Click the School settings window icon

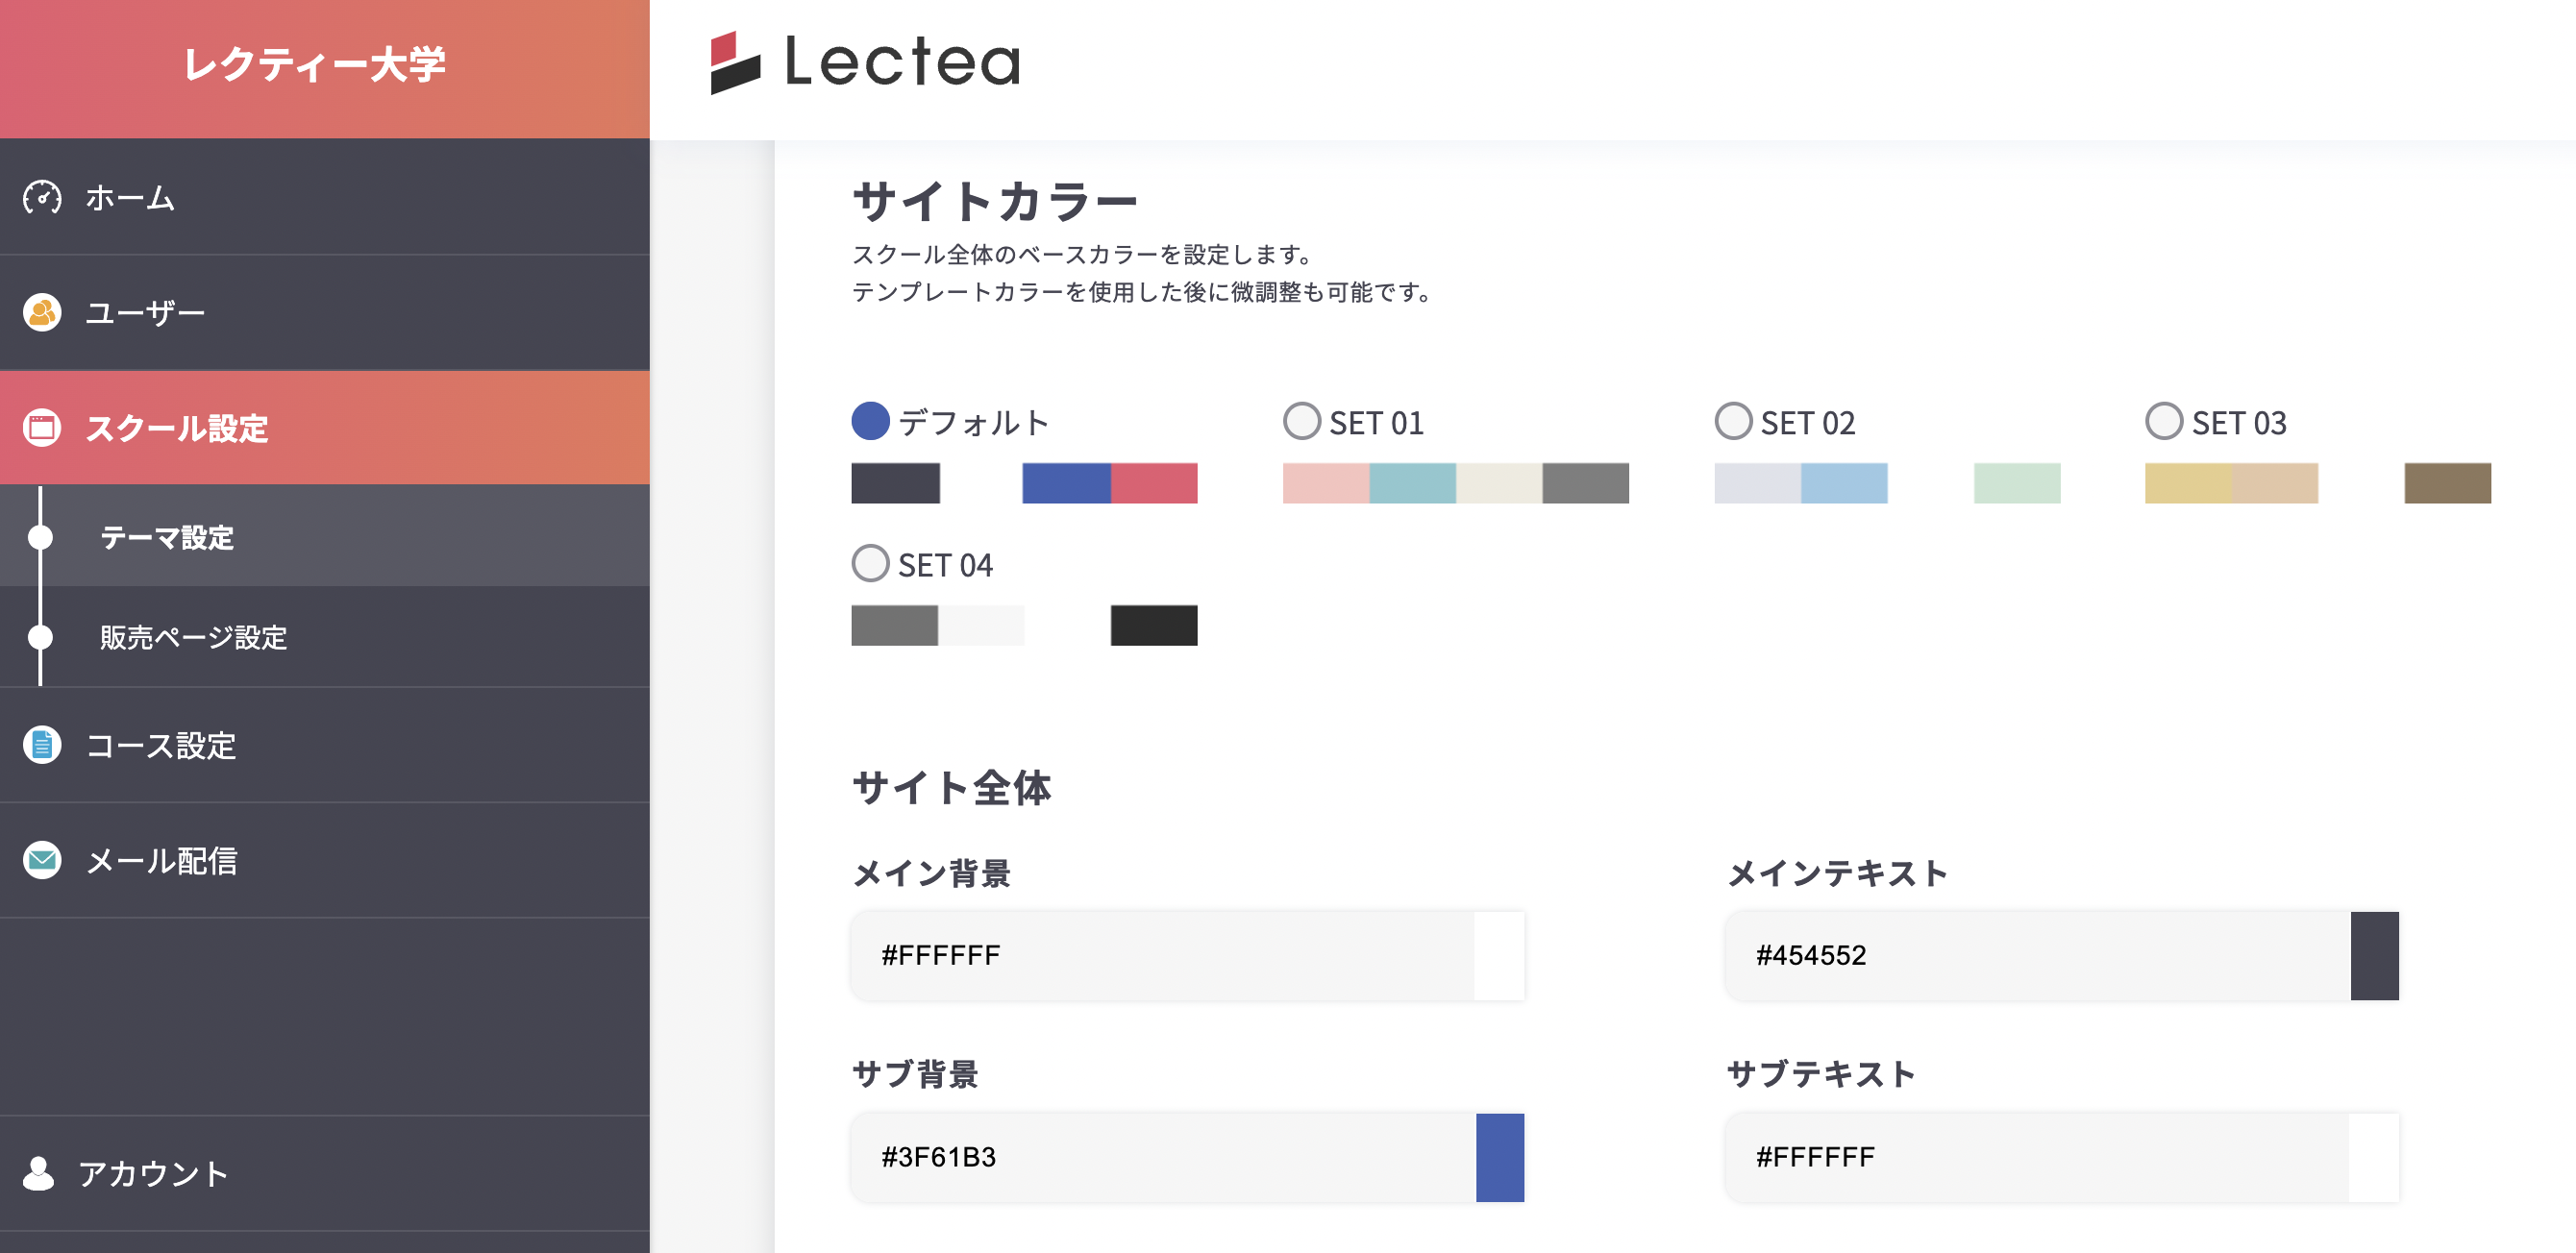click(x=42, y=428)
